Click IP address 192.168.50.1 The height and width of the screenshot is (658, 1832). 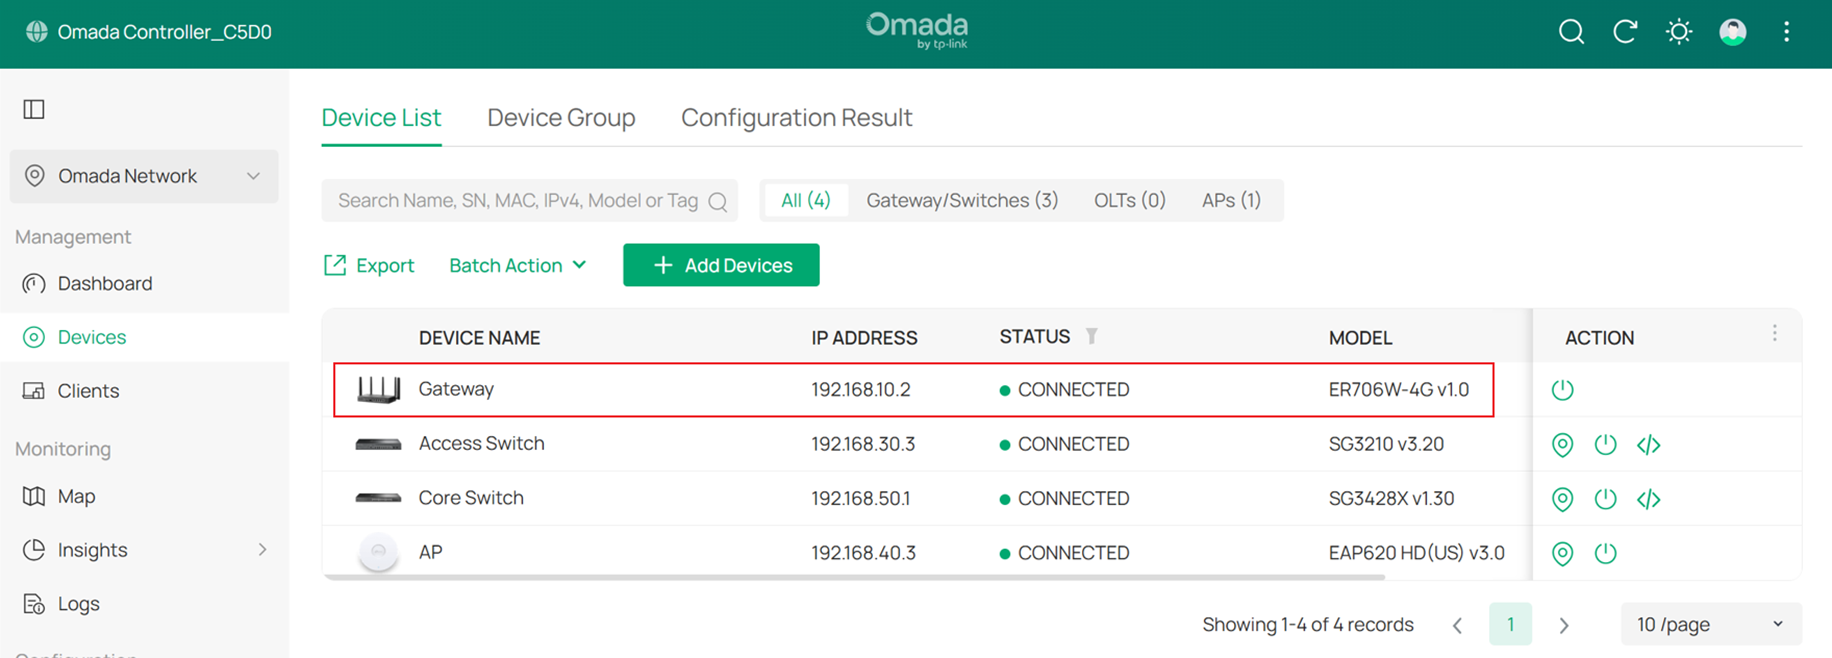point(861,498)
